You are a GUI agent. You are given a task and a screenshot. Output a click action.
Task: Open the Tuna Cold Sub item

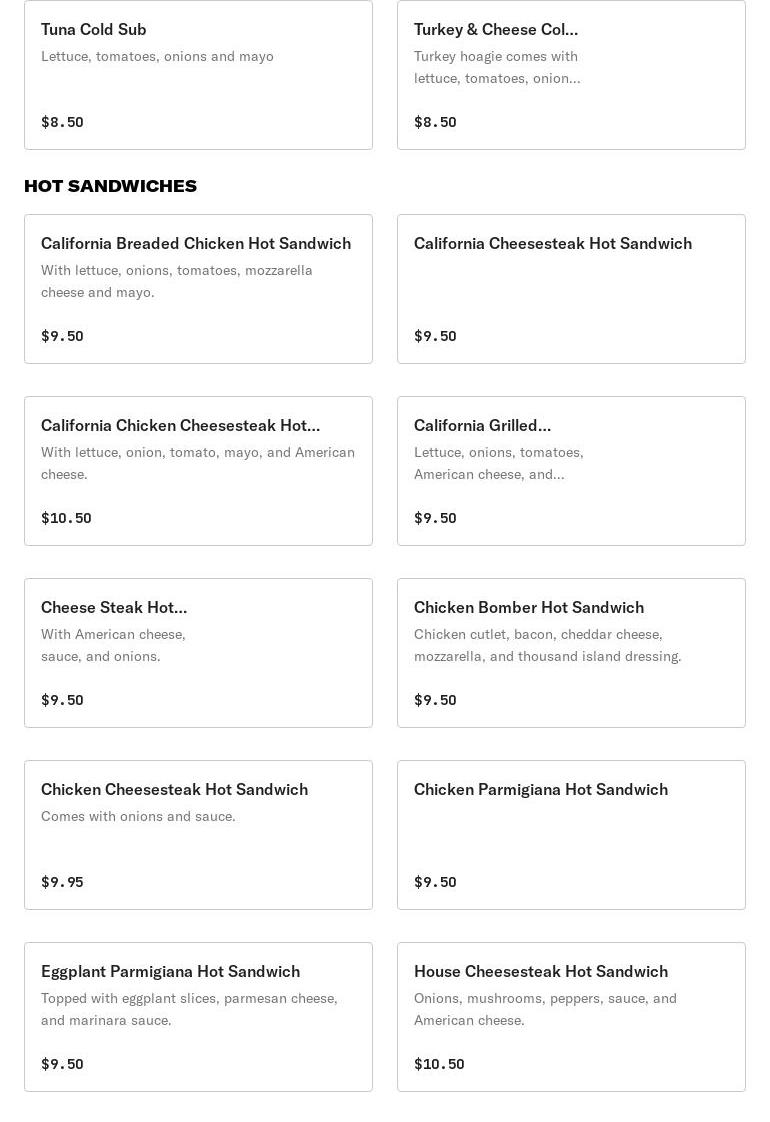(94, 30)
